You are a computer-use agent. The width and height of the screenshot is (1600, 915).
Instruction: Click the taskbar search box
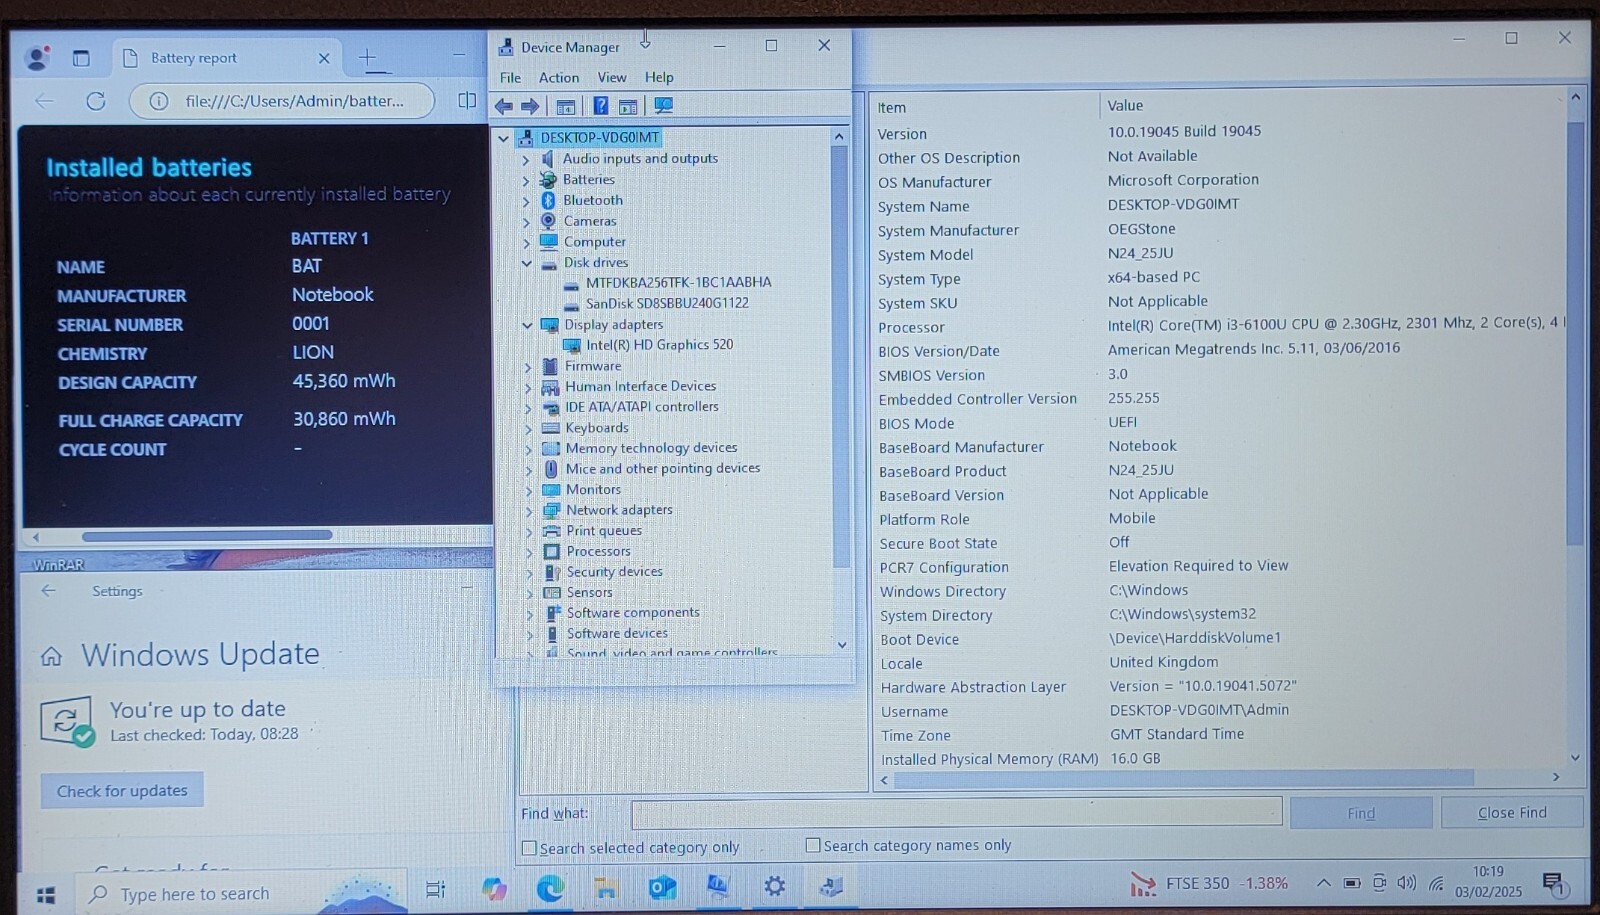(x=242, y=893)
